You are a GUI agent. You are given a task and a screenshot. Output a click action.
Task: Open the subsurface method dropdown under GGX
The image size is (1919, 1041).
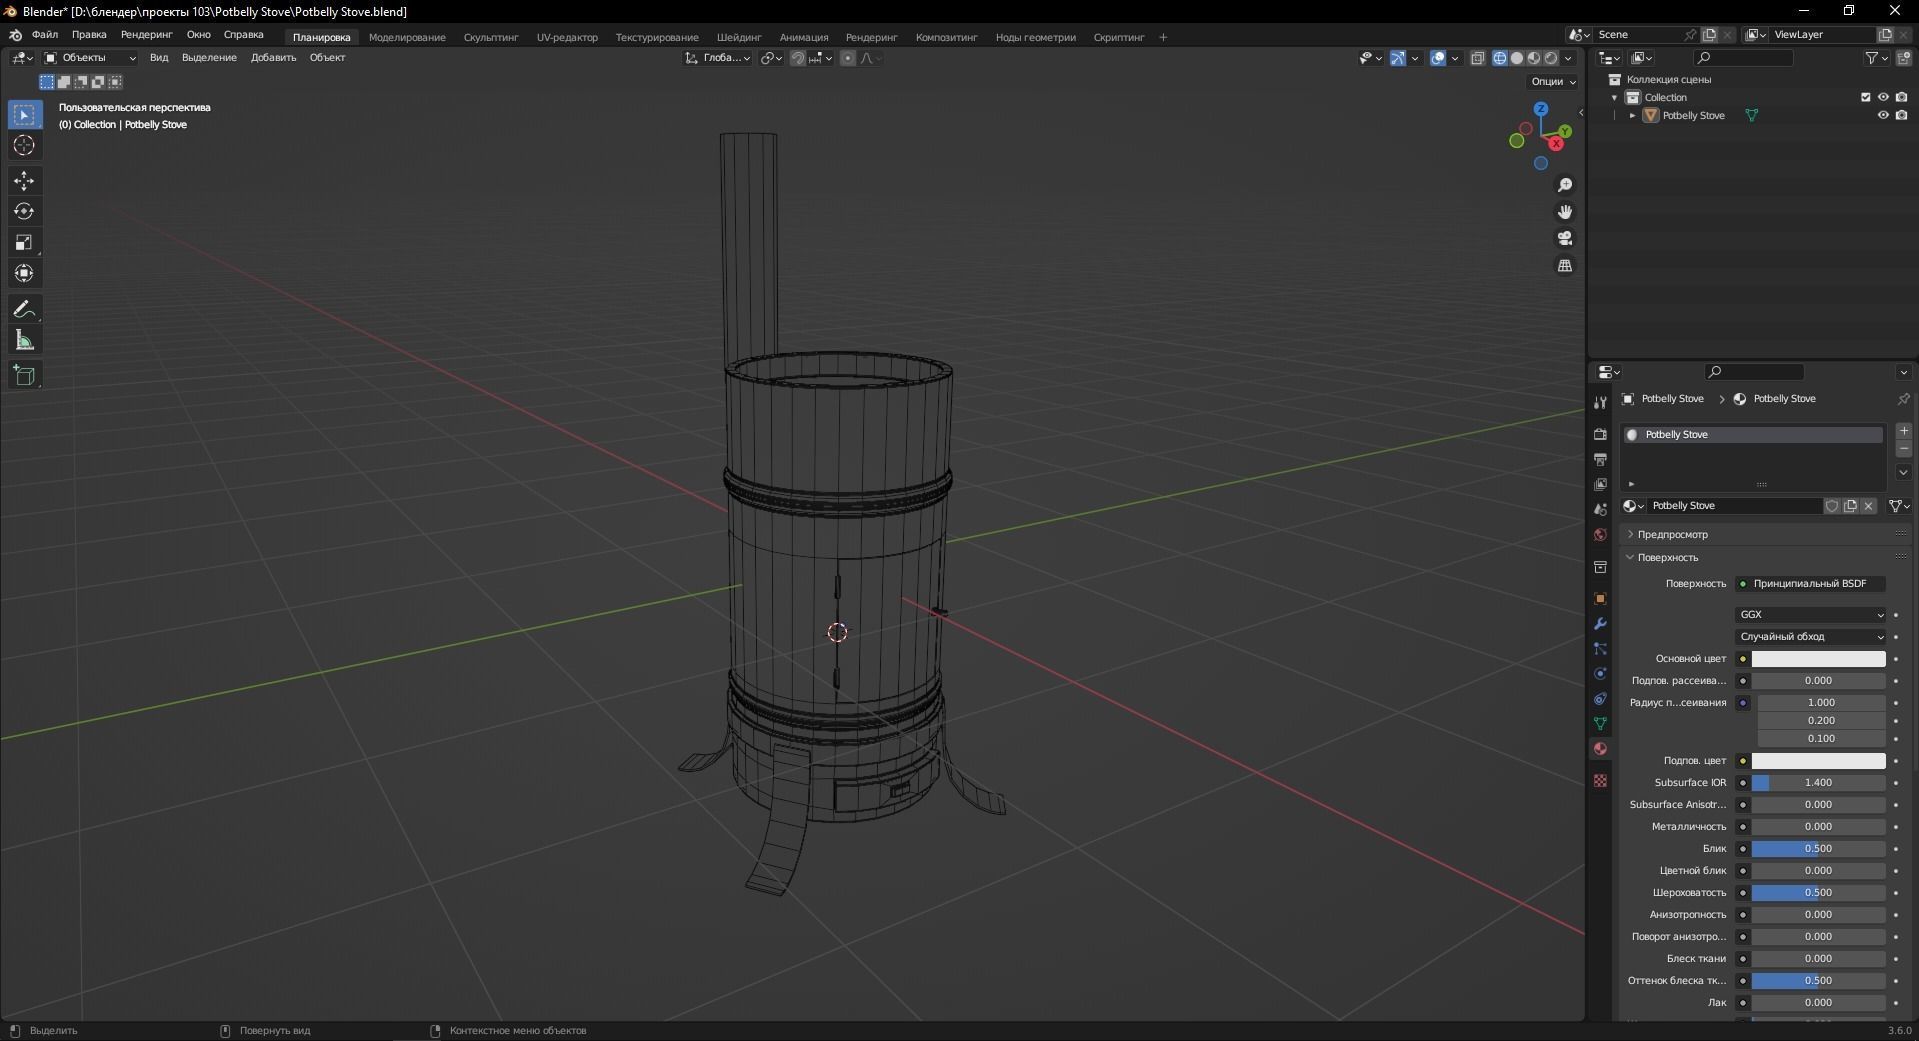[x=1811, y=637]
